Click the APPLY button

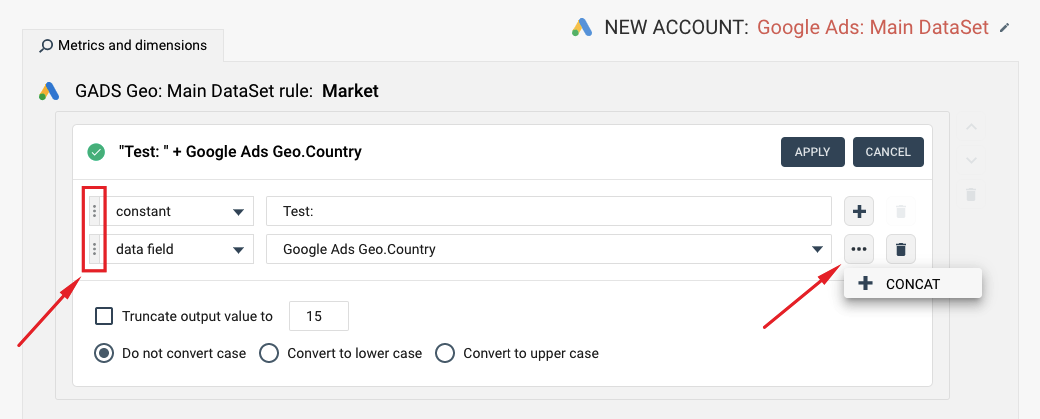[812, 152]
